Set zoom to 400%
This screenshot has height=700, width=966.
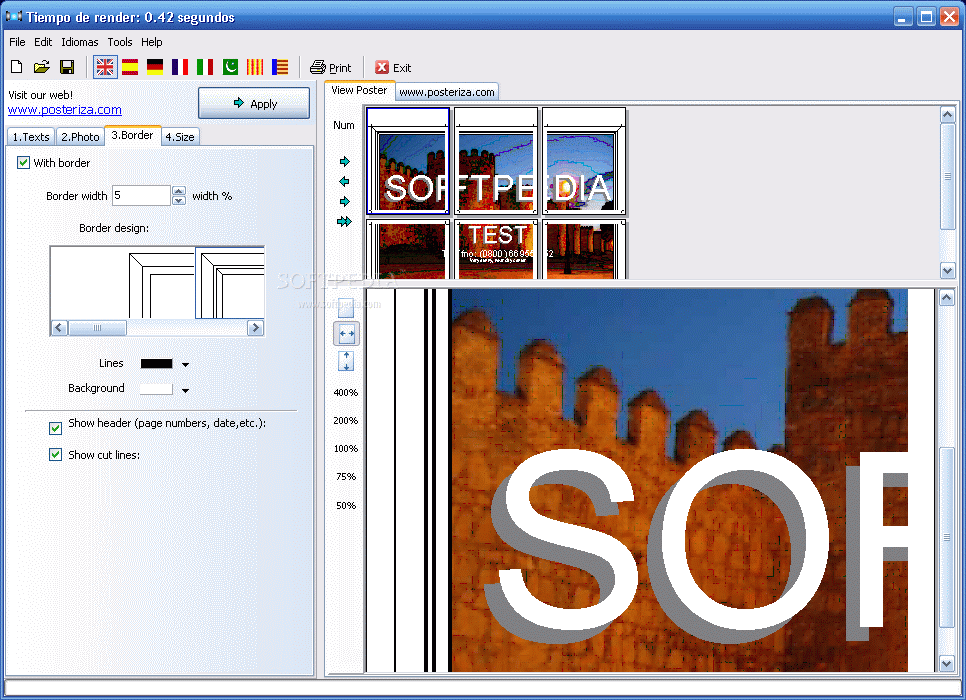pyautogui.click(x=346, y=393)
